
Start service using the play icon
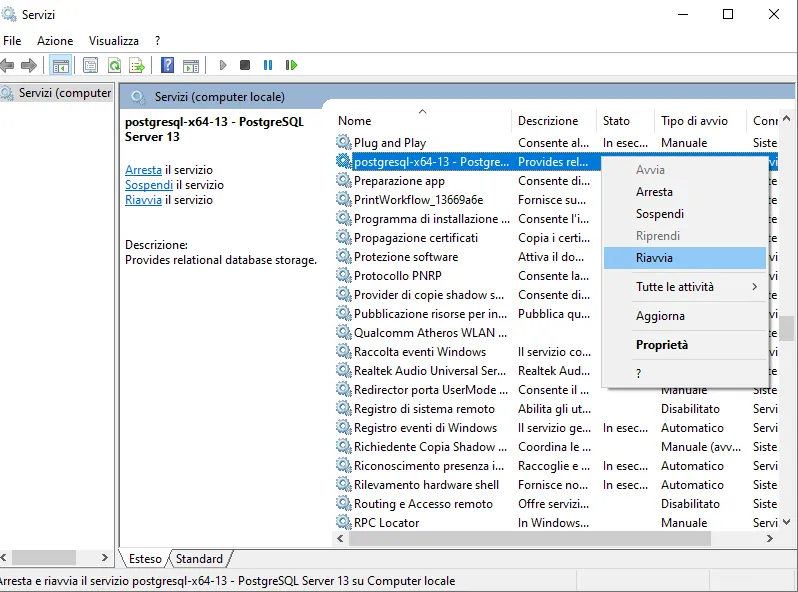(222, 65)
